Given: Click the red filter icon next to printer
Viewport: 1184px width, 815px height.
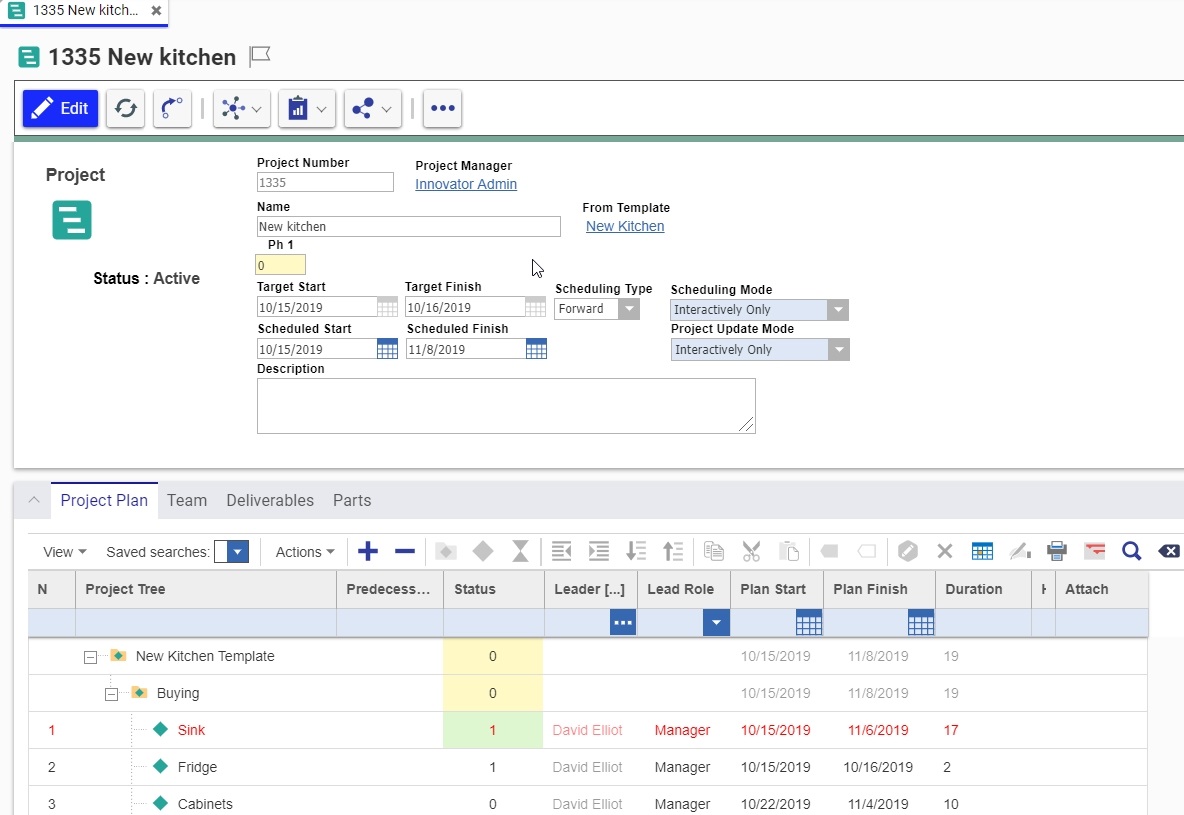Looking at the screenshot, I should 1094,551.
